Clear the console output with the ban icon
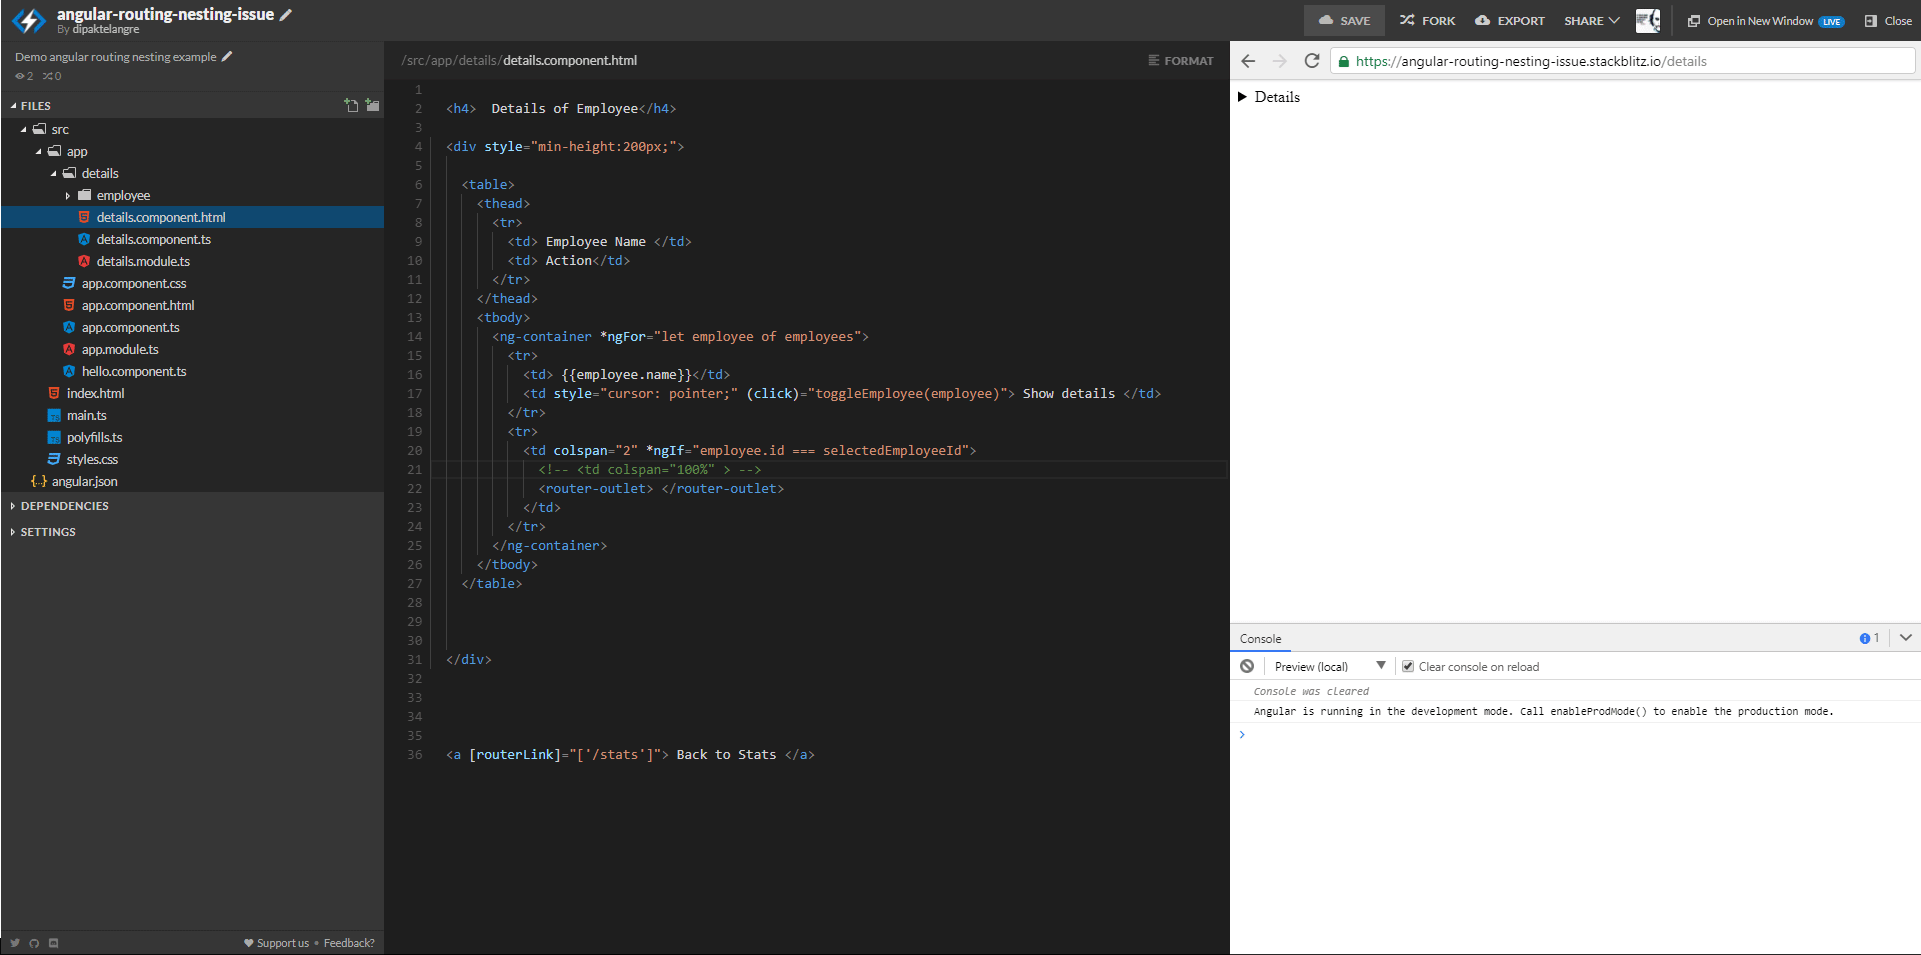The image size is (1921, 955). 1247,666
